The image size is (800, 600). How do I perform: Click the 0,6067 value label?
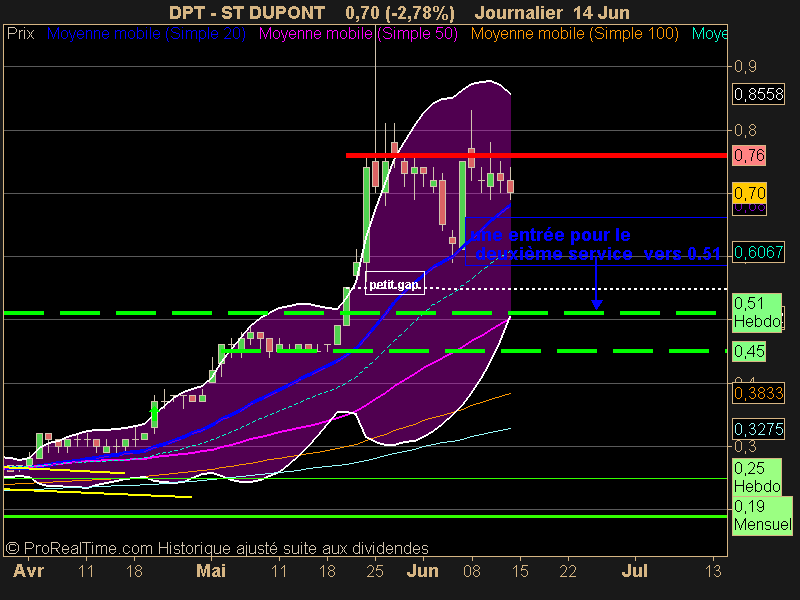[758, 252]
